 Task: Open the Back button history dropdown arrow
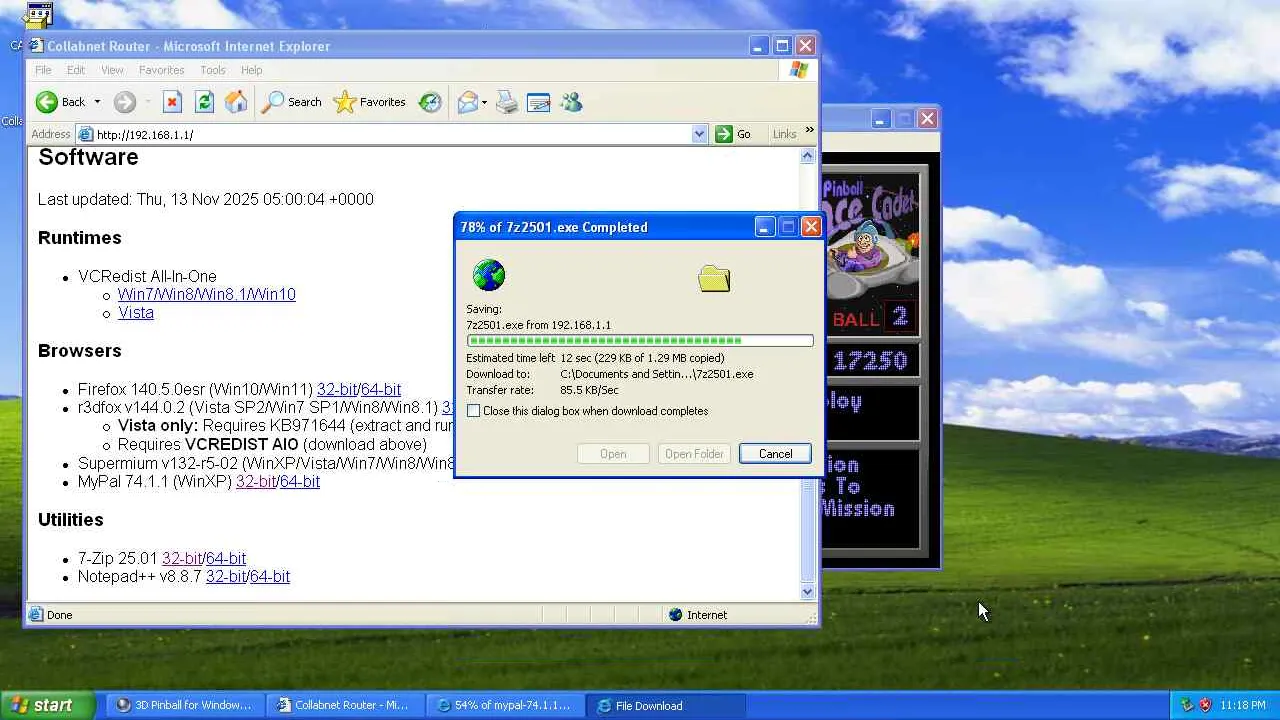[x=97, y=102]
